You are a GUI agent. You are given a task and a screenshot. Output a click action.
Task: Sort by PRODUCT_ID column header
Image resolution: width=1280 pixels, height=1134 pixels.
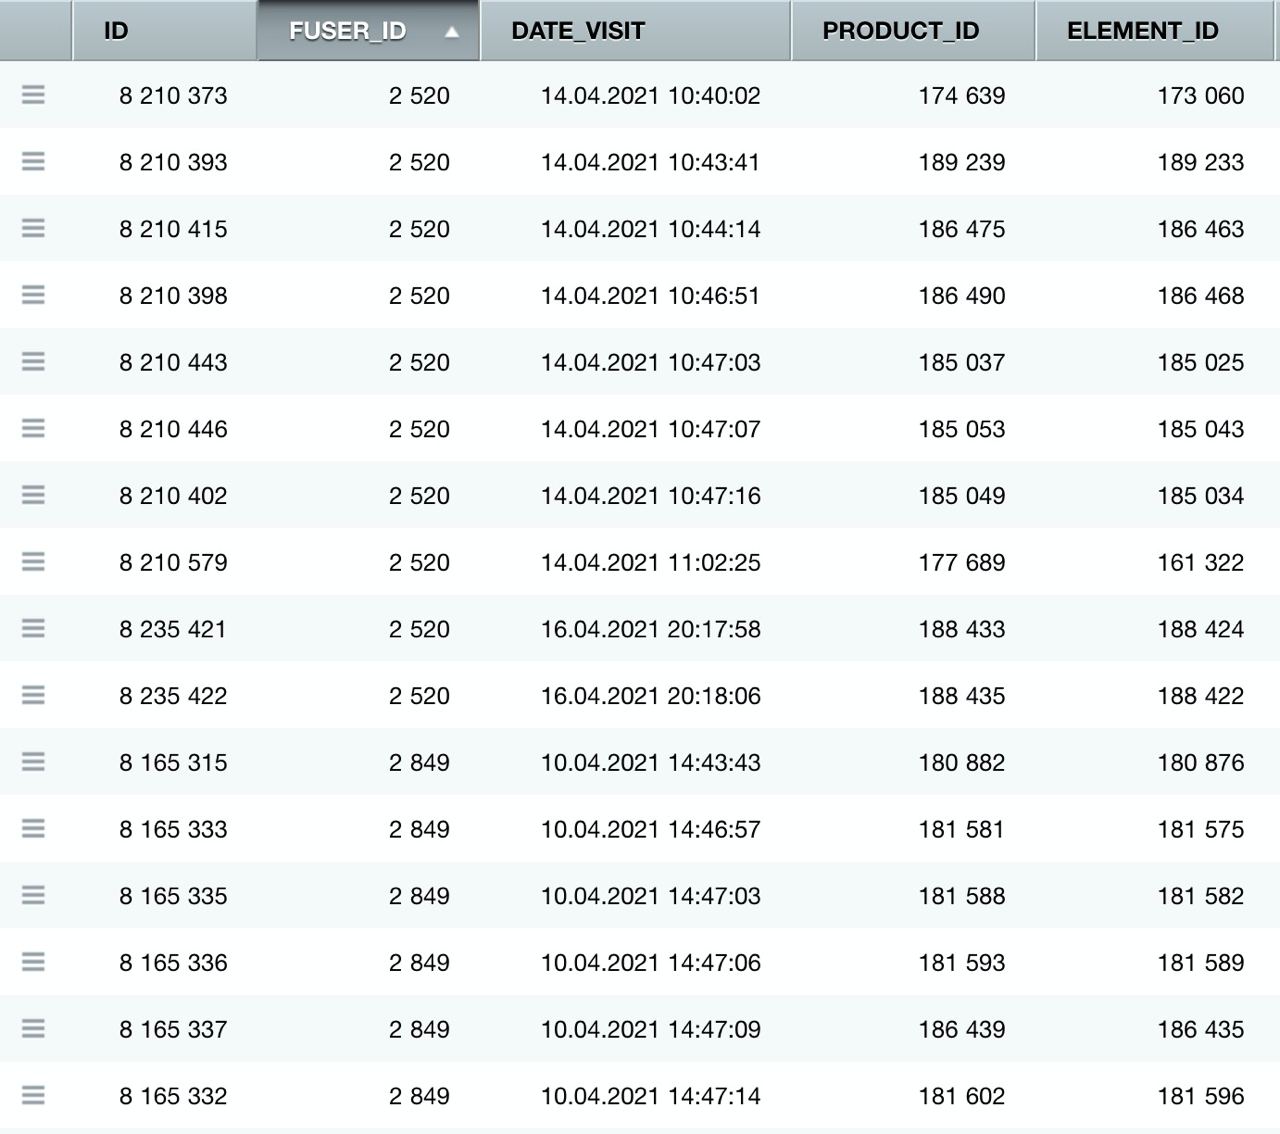click(x=913, y=31)
